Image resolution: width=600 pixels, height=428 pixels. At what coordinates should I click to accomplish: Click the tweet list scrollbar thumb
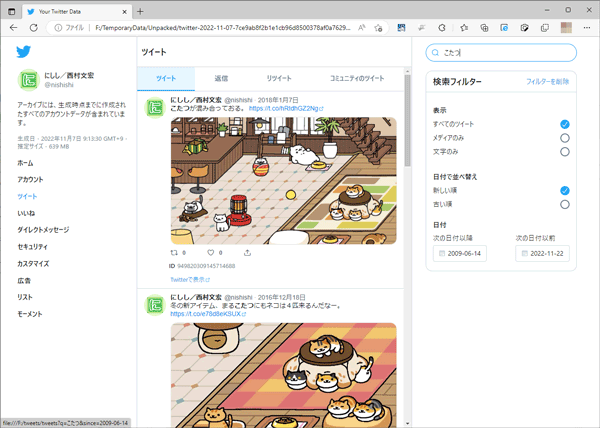pos(407,120)
